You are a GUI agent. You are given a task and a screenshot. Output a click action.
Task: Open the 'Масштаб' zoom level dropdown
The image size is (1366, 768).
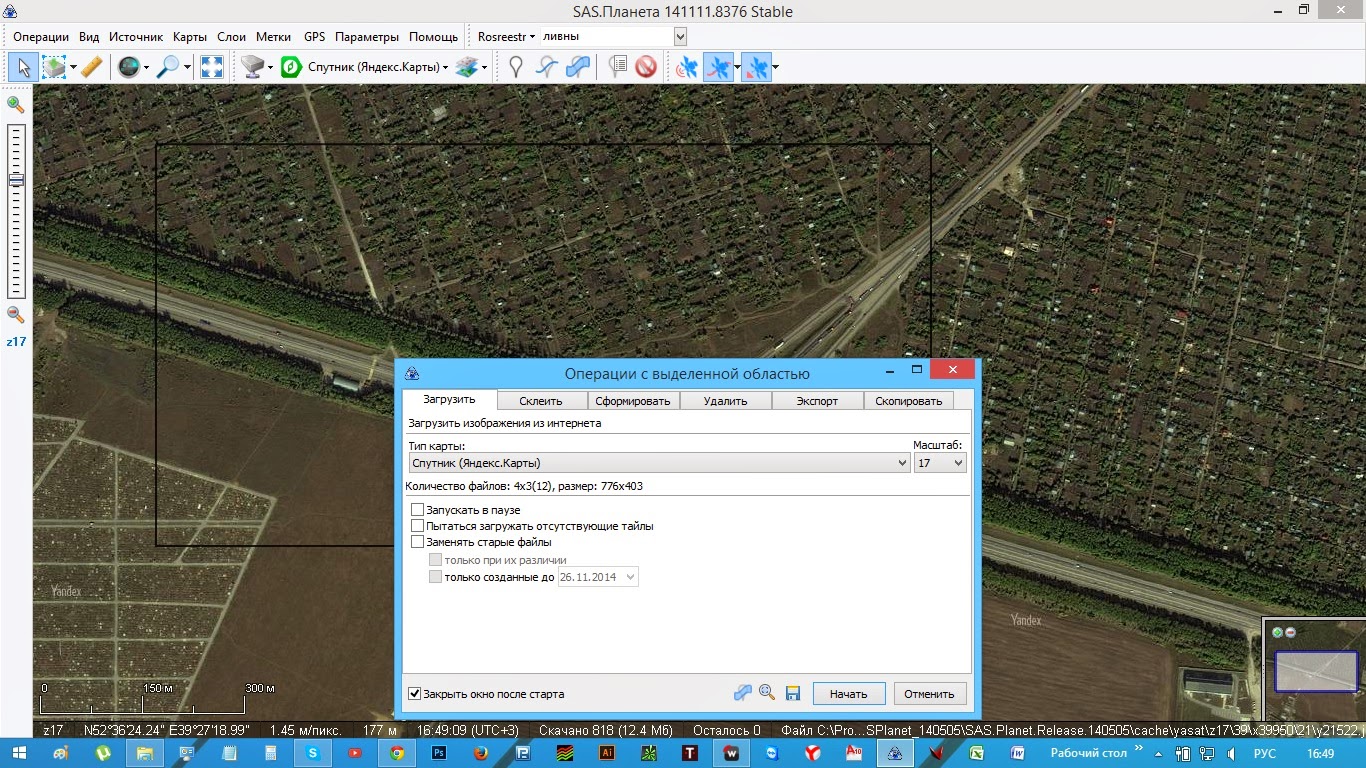point(940,463)
